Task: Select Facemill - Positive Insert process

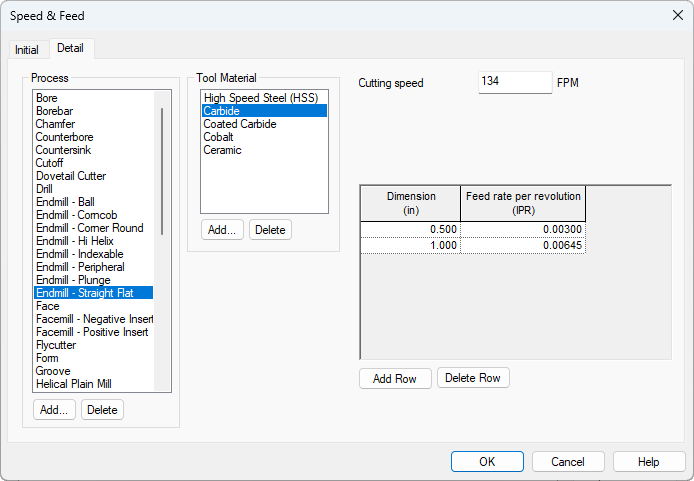Action: click(92, 332)
